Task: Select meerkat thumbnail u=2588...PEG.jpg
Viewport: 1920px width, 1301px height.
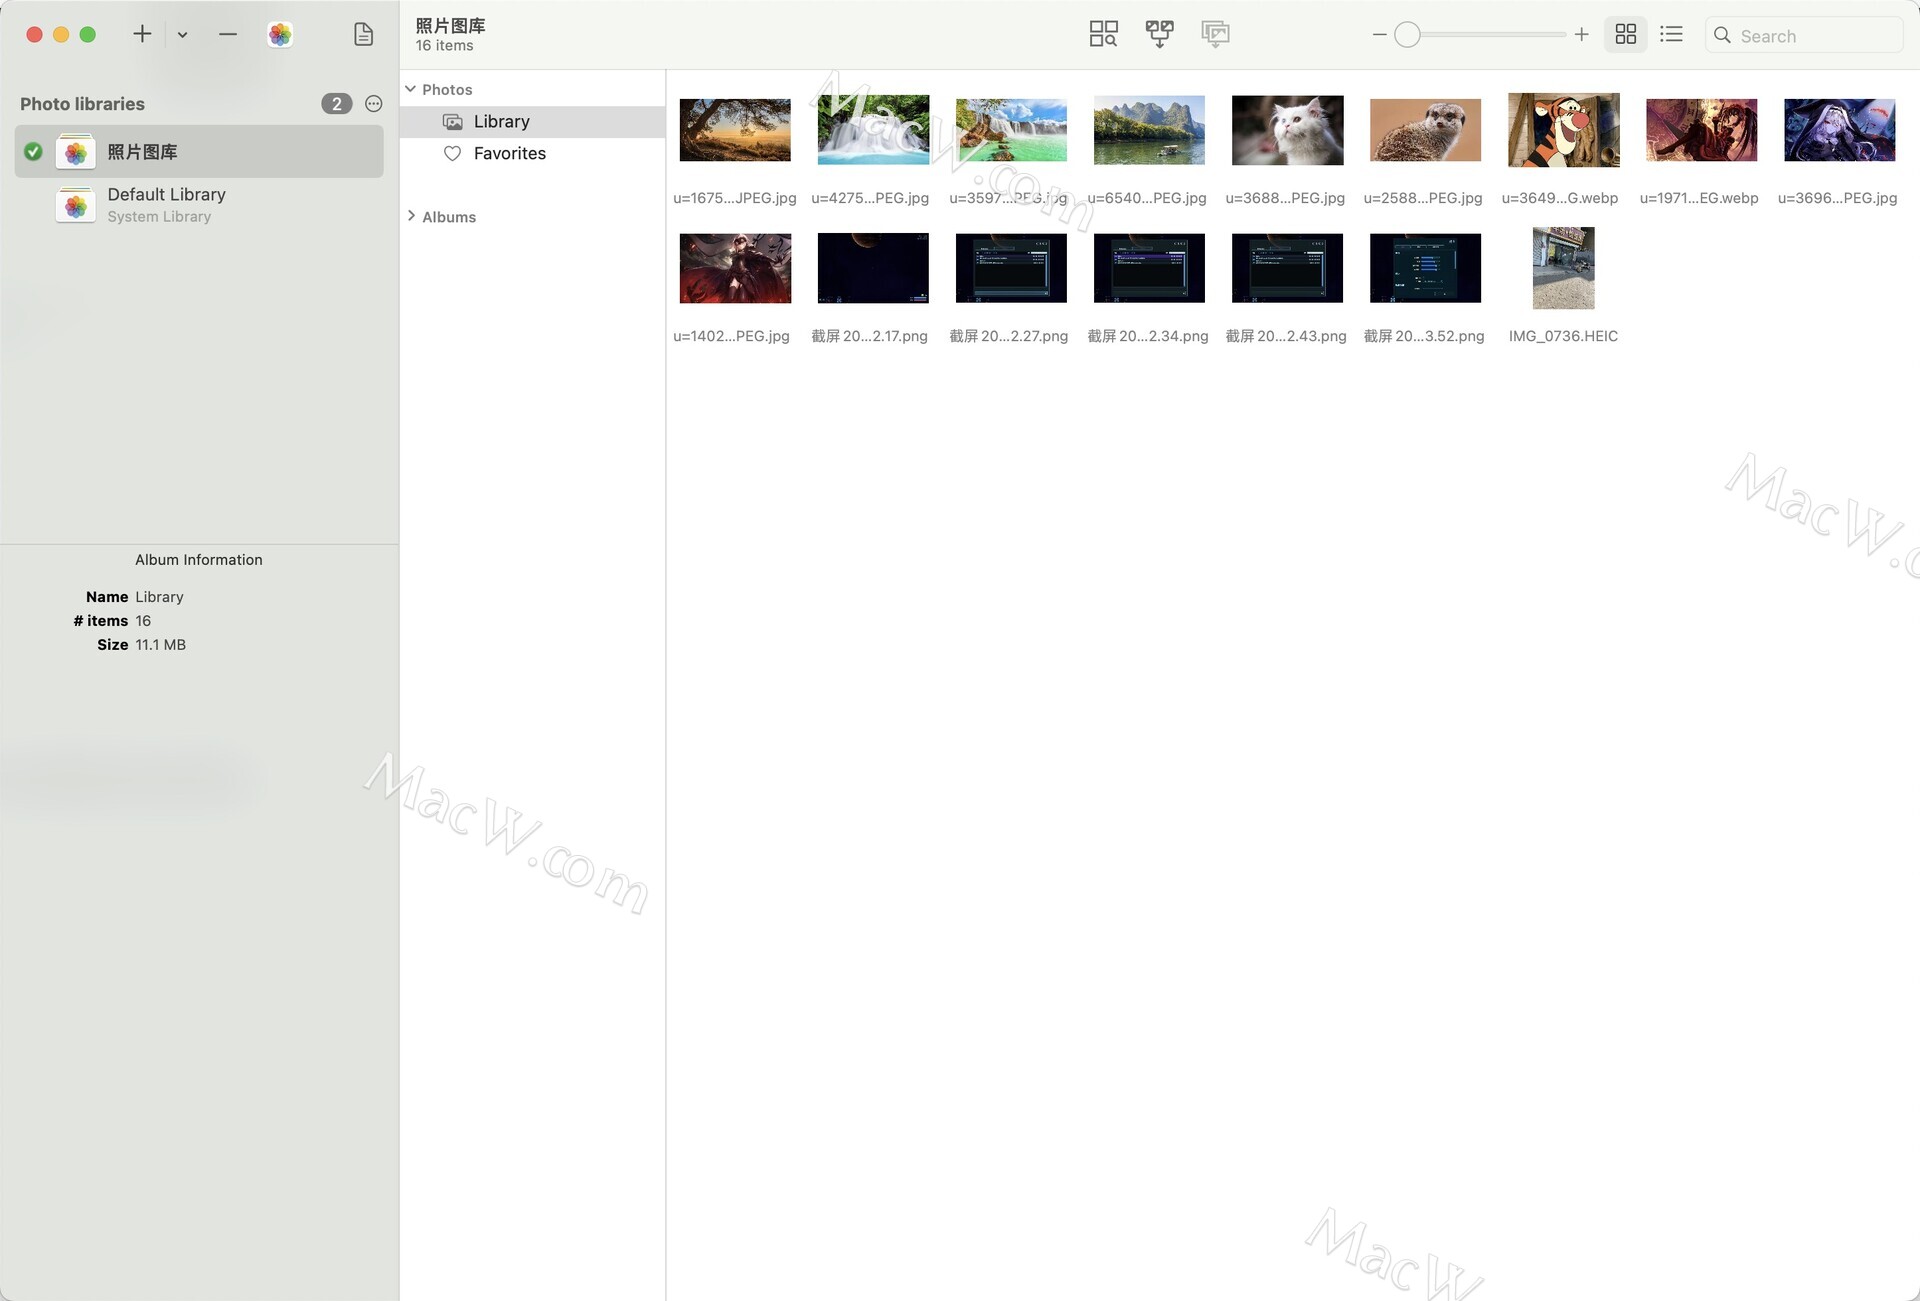Action: (x=1425, y=130)
